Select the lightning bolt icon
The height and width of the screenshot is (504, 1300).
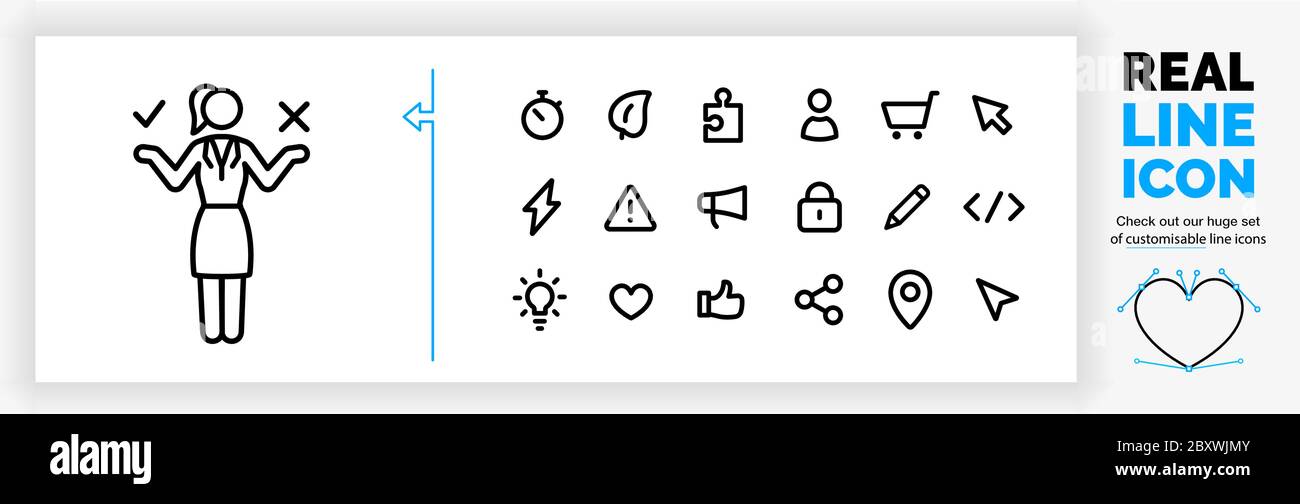(542, 207)
